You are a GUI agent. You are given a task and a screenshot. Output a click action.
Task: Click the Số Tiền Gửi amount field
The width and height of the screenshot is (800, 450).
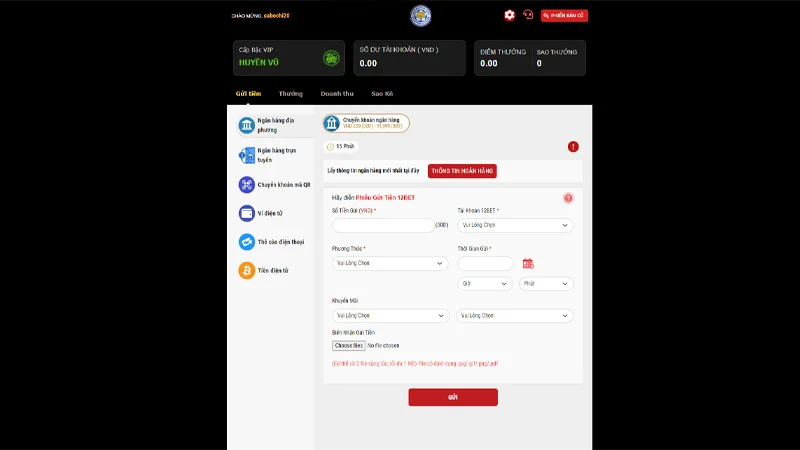[x=383, y=225]
